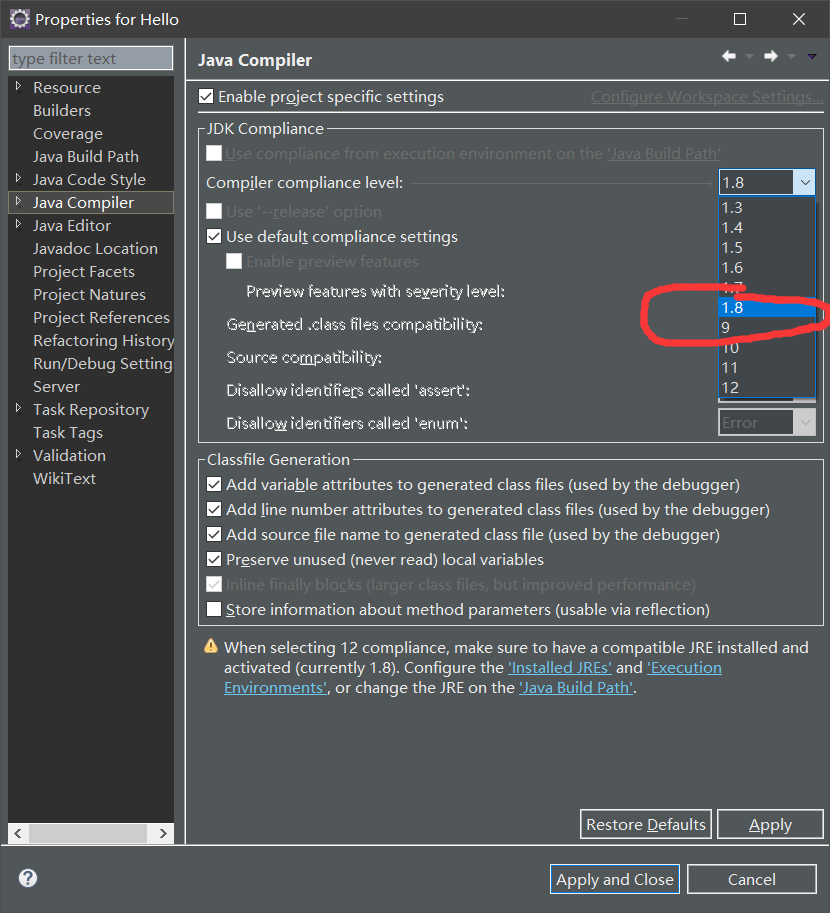Image resolution: width=830 pixels, height=913 pixels.
Task: Click the Cancel button
Action: (x=751, y=879)
